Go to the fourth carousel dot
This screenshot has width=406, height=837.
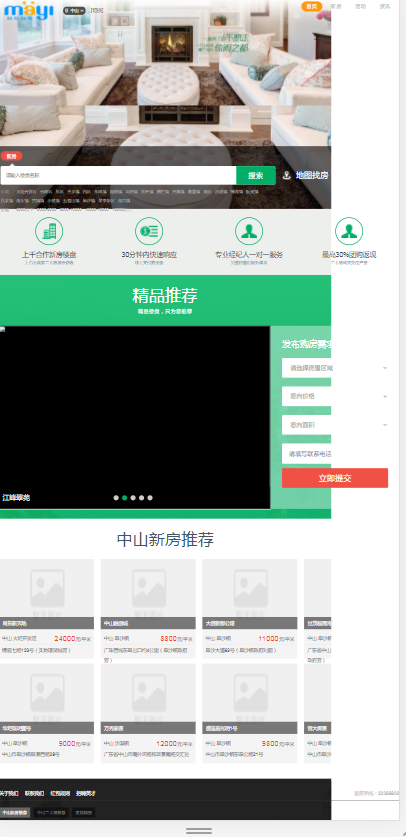coord(141,498)
